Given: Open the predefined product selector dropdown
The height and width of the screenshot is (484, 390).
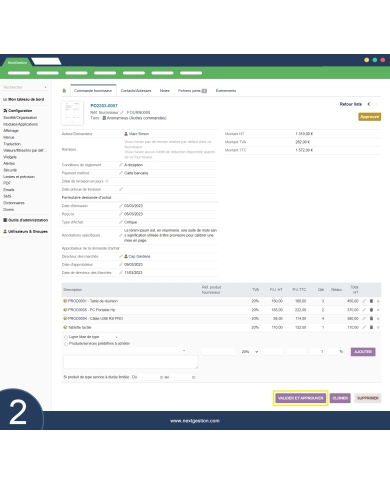Looking at the screenshot, I should 125,351.
